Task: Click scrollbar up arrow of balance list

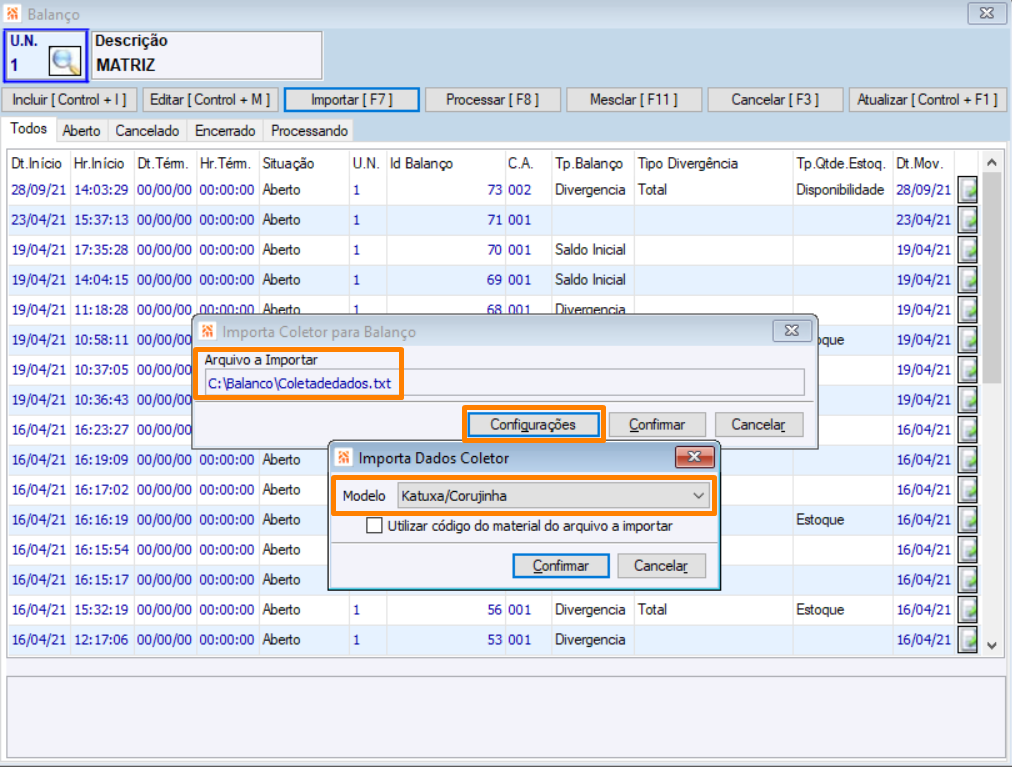Action: [x=992, y=163]
